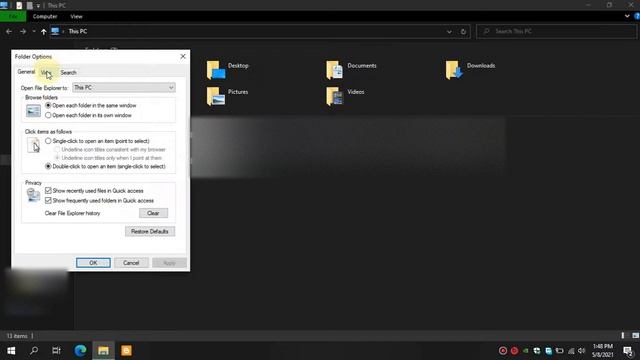
Task: Refresh the This PC address bar
Action: coord(463,31)
